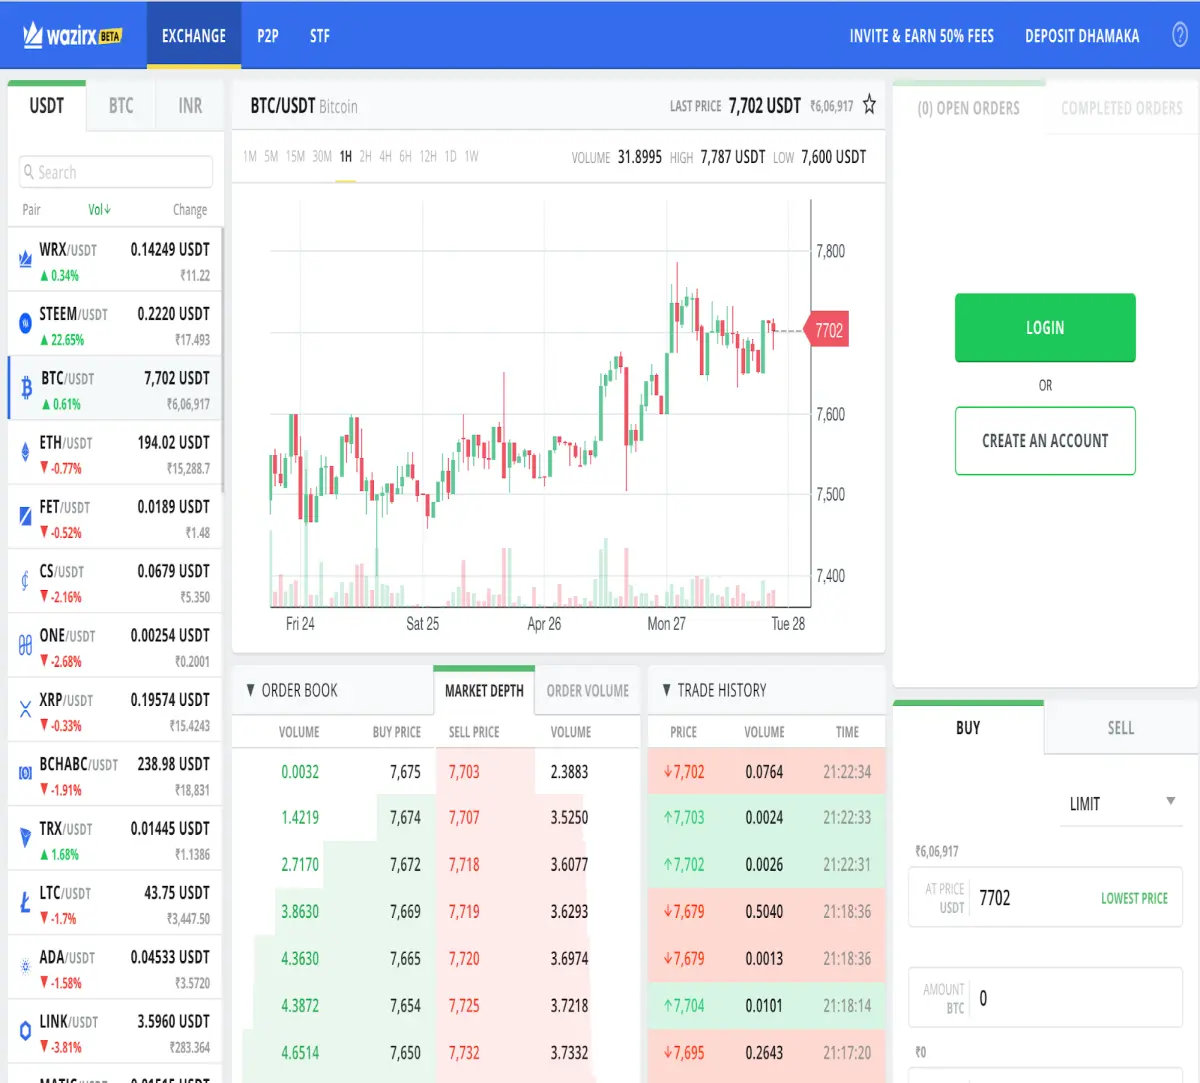
Task: Show the Completed Orders tab
Action: [1121, 108]
